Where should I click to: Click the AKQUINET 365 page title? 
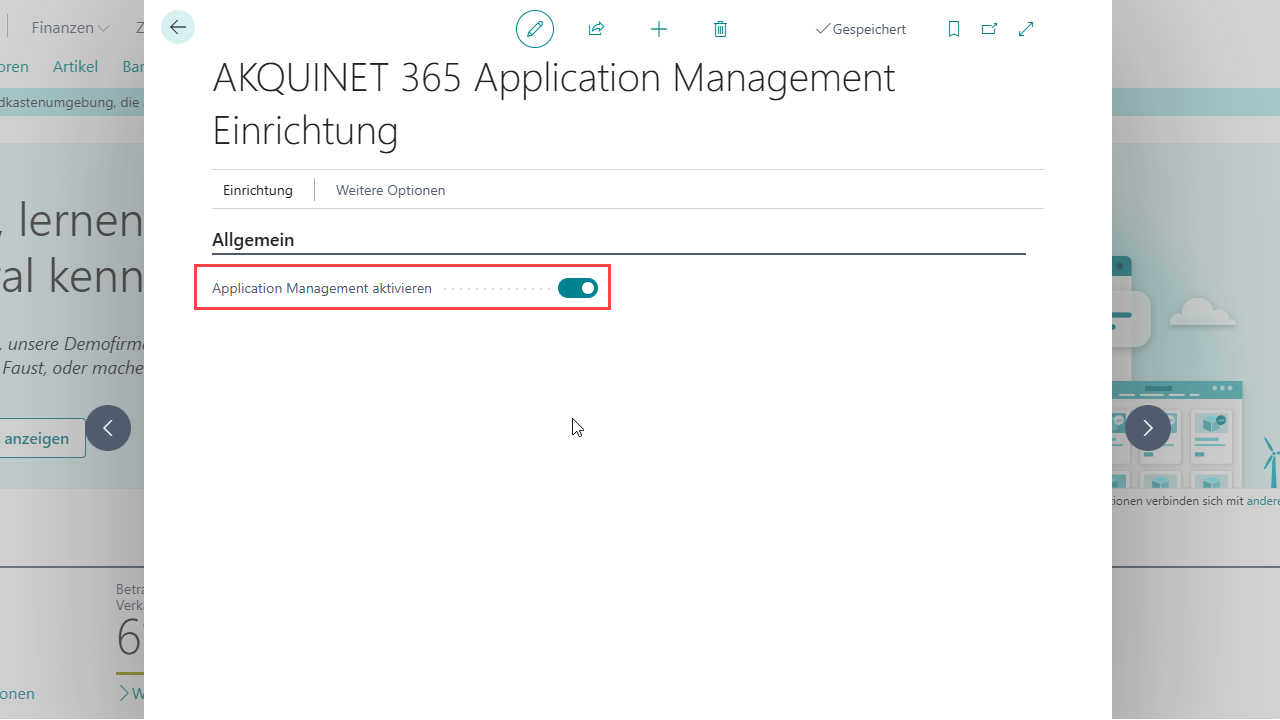(554, 104)
